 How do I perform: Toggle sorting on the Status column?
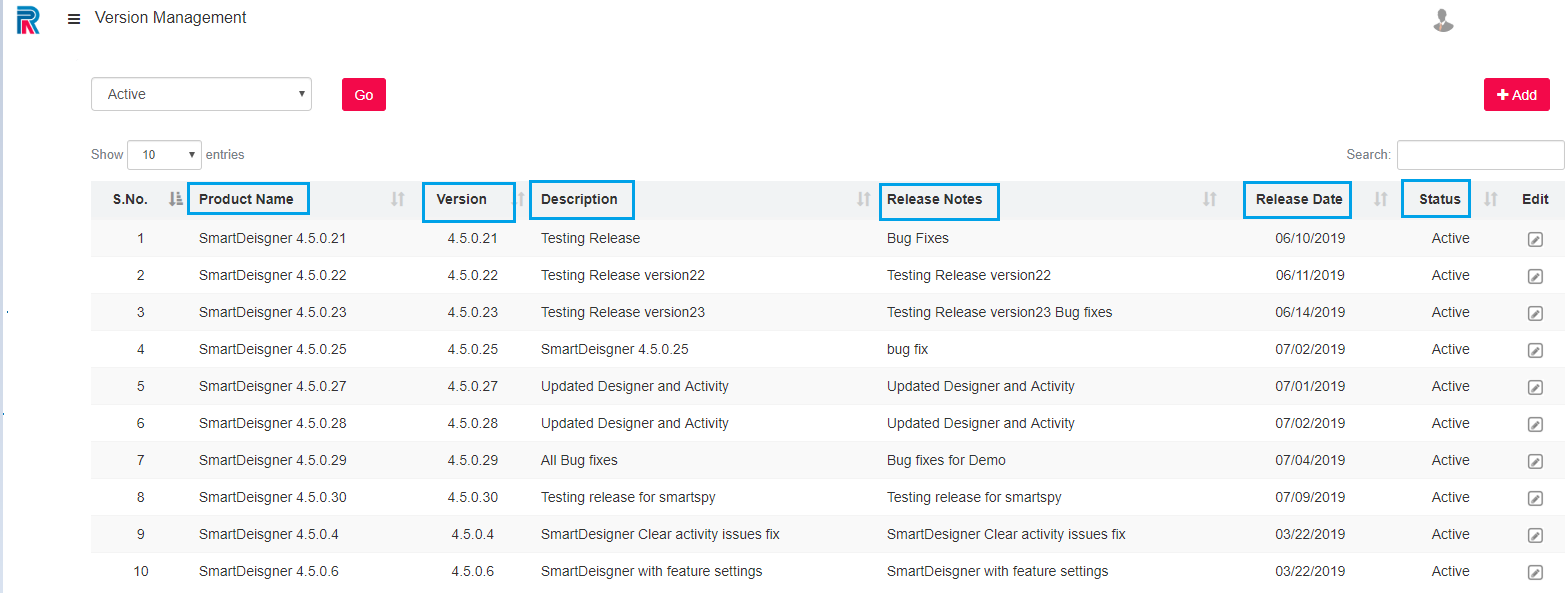[1490, 199]
